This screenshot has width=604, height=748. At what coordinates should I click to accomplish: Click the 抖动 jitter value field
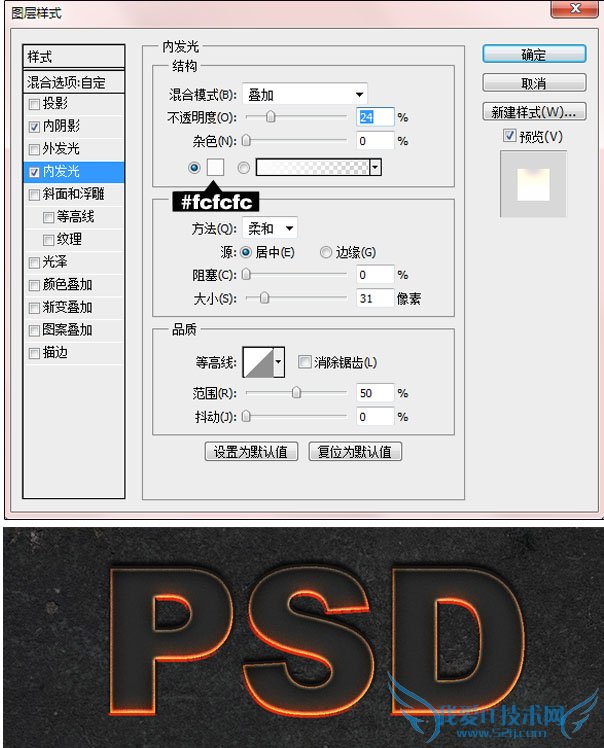click(x=375, y=417)
